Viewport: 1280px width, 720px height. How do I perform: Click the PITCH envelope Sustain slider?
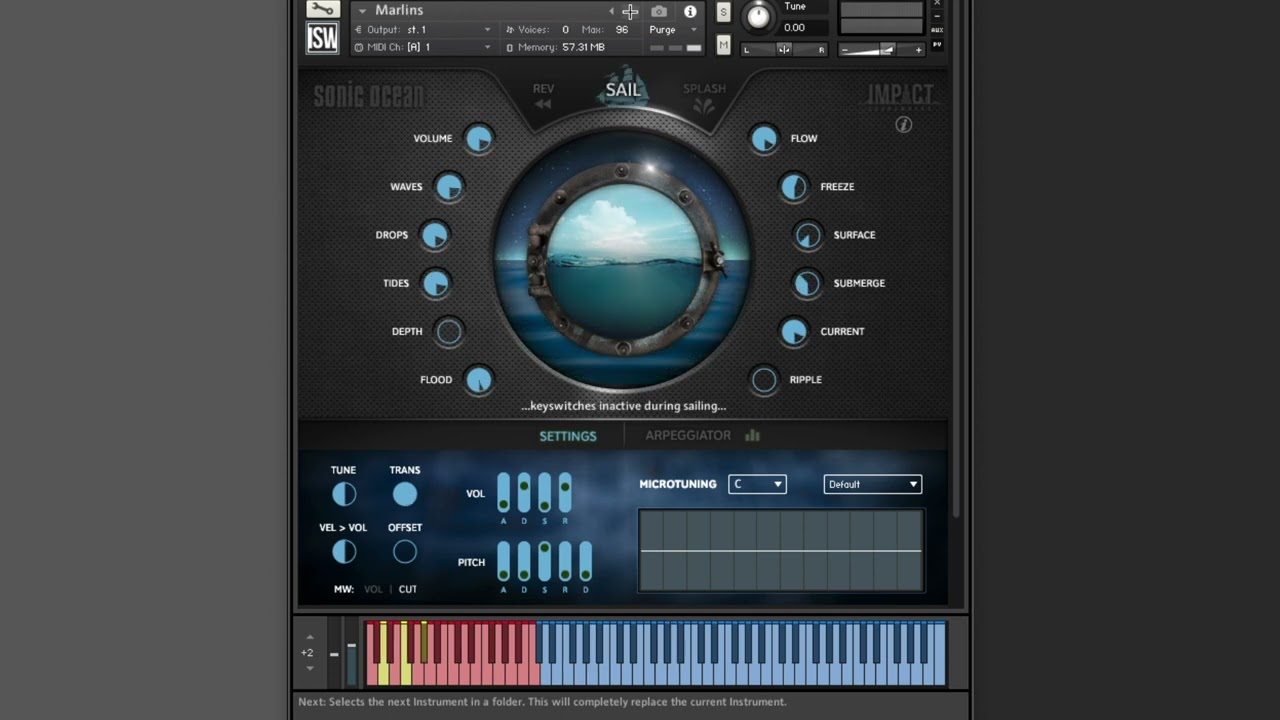545,561
